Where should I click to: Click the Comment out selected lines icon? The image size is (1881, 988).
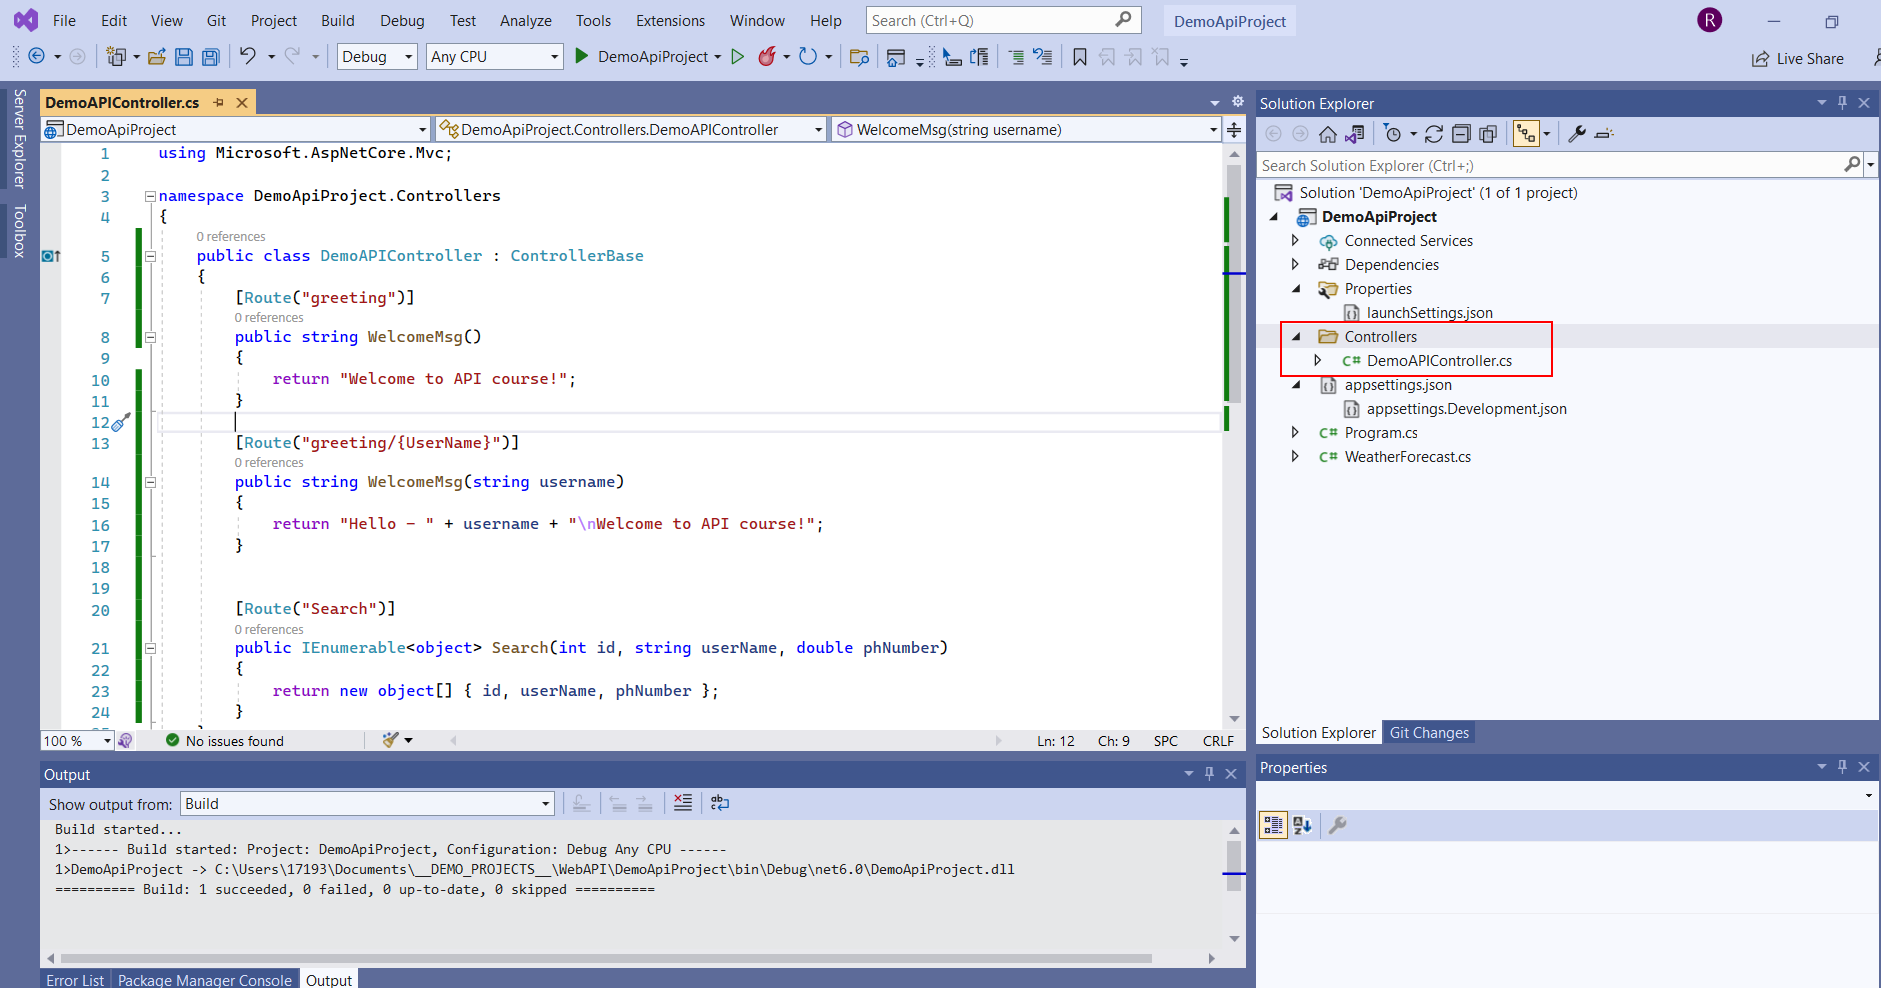tap(1016, 57)
